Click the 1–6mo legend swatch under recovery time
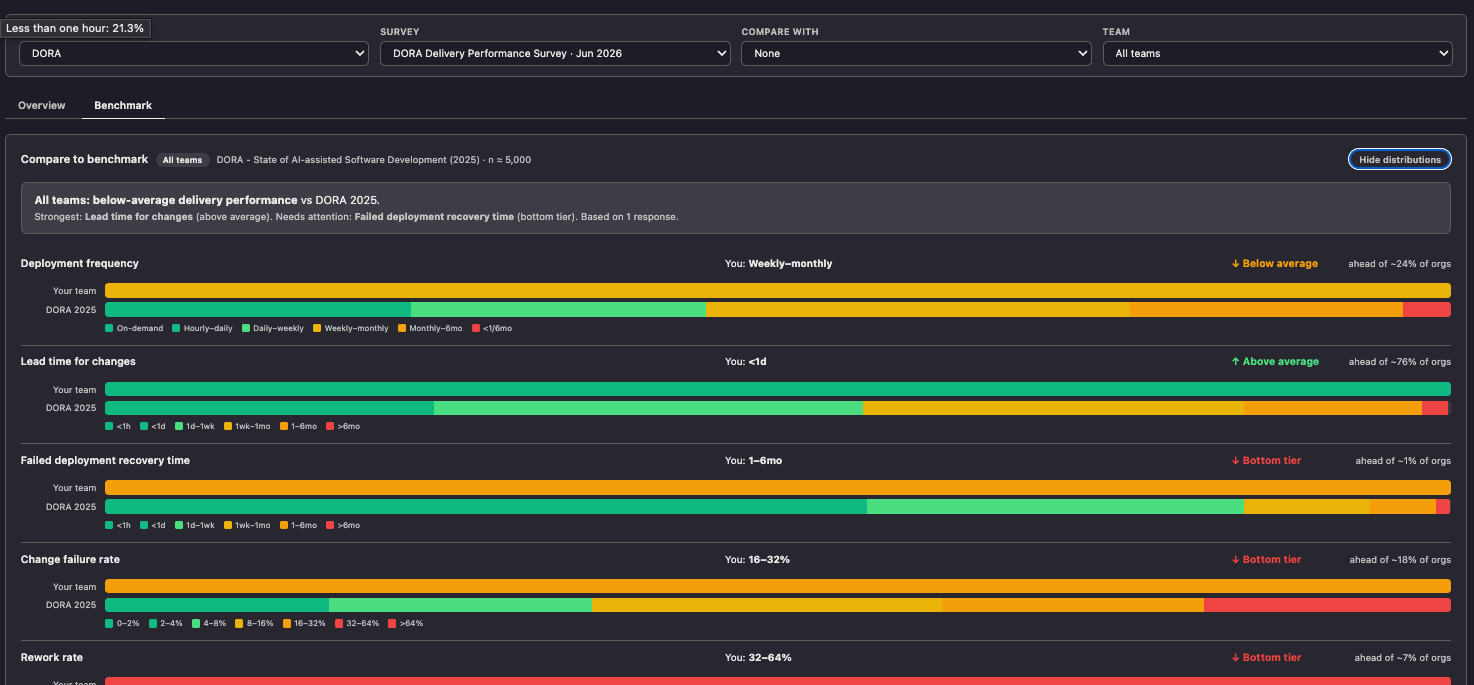 click(284, 525)
